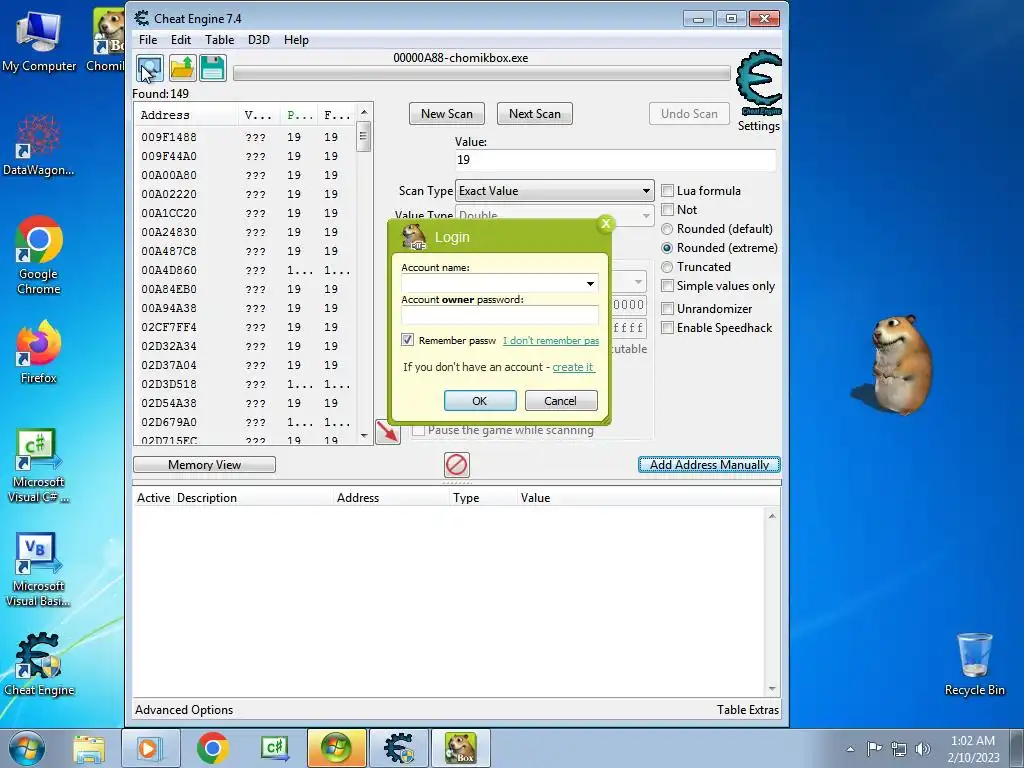
Task: Enable Speedhack checkbox
Action: (667, 328)
